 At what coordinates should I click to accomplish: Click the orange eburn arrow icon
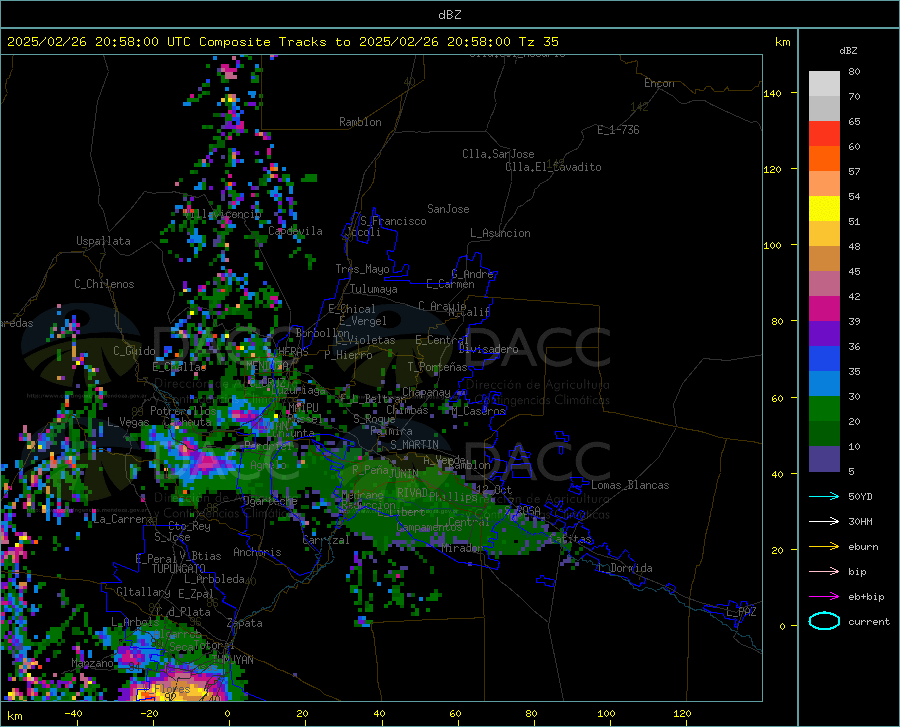point(824,546)
